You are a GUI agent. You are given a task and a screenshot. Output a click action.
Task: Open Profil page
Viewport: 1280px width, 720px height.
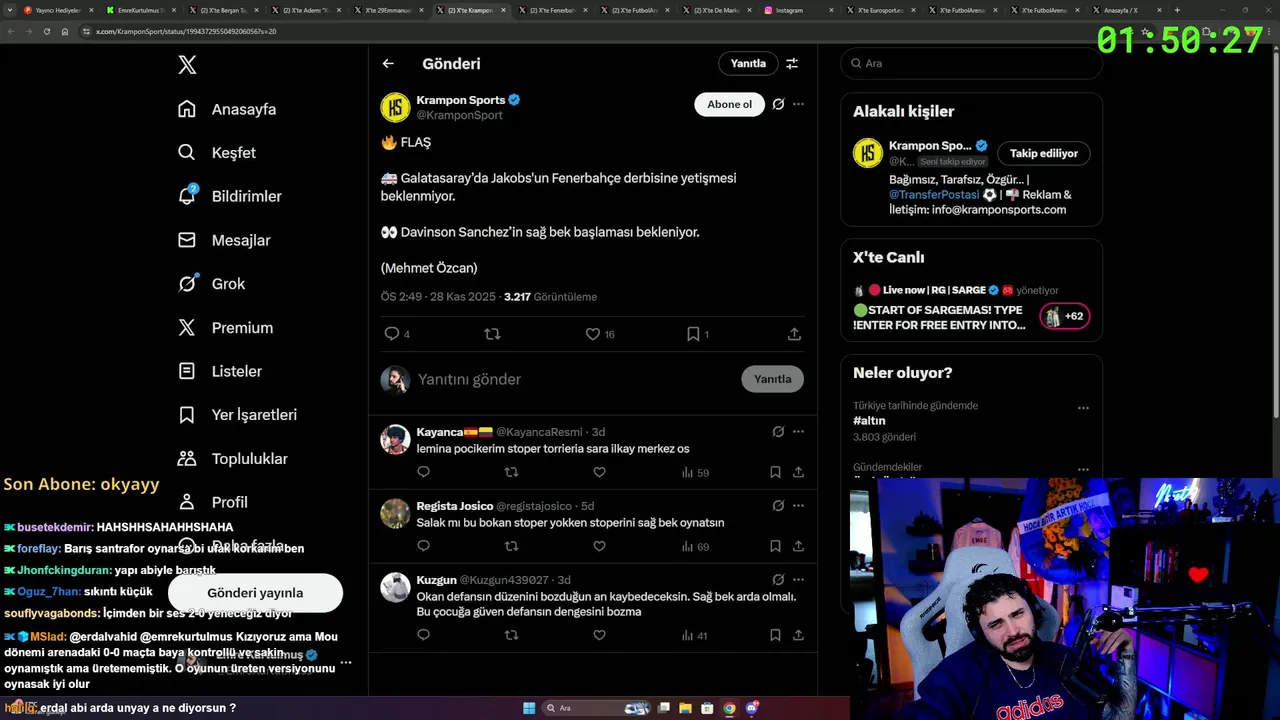click(212, 502)
